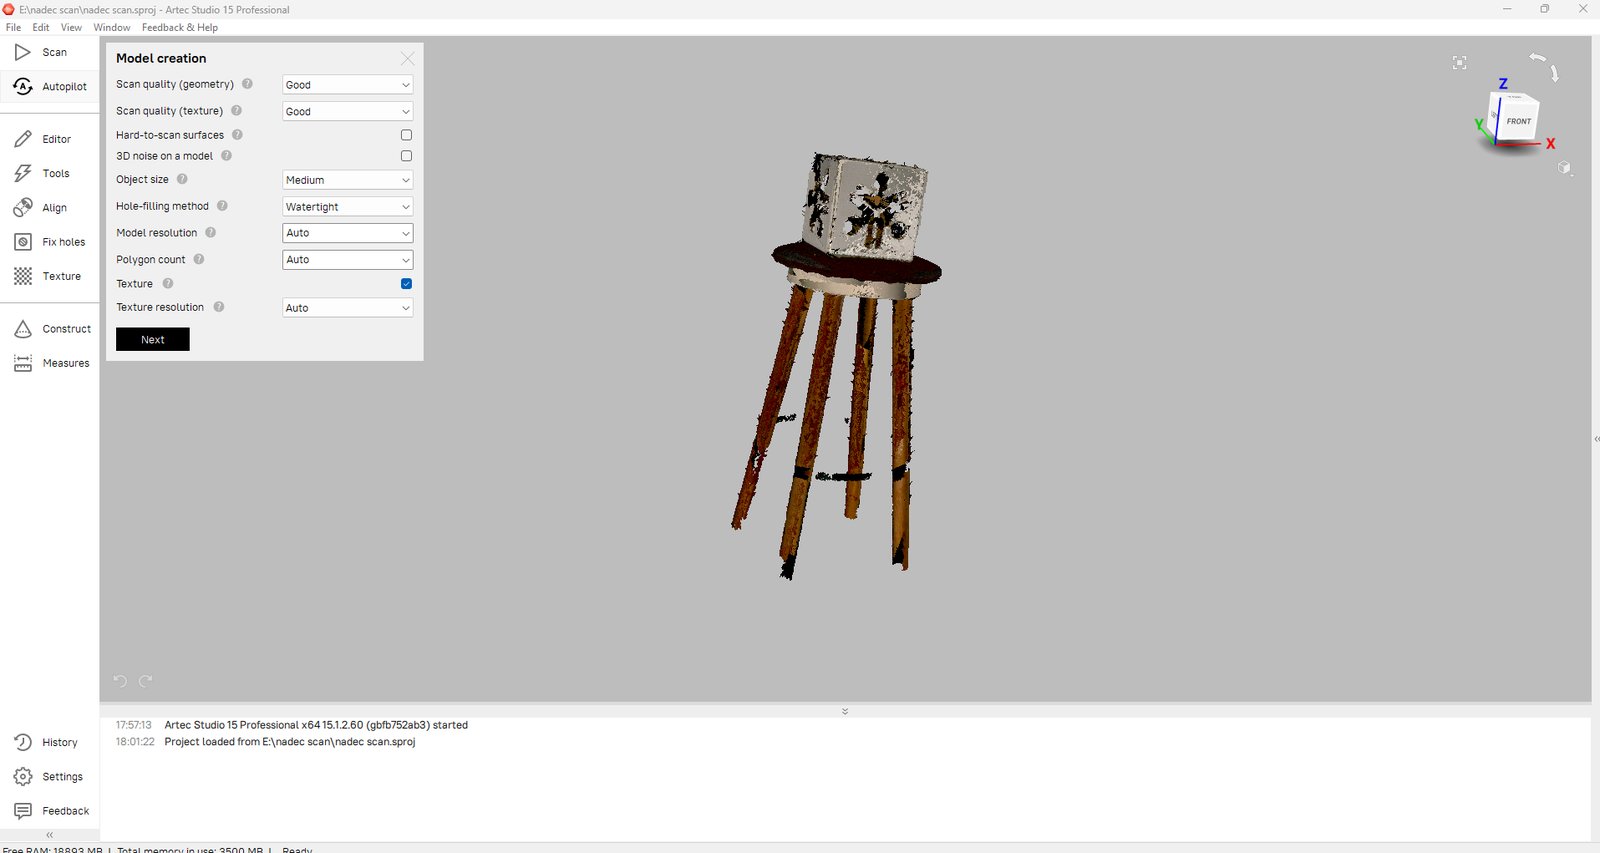Open Polygon count dropdown
Screen dimensions: 1600x853
coord(347,259)
